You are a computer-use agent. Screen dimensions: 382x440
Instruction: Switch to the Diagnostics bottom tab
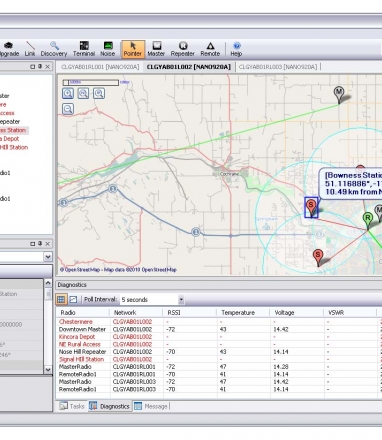pyautogui.click(x=110, y=406)
